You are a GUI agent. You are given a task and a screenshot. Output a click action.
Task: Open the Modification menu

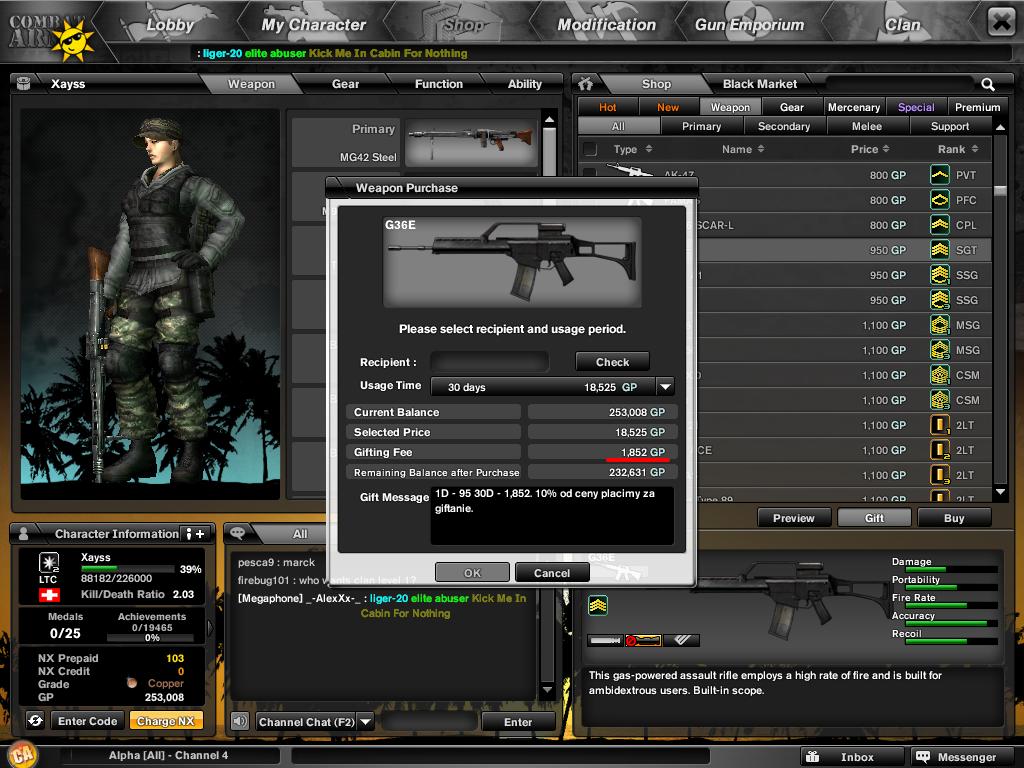coord(606,25)
